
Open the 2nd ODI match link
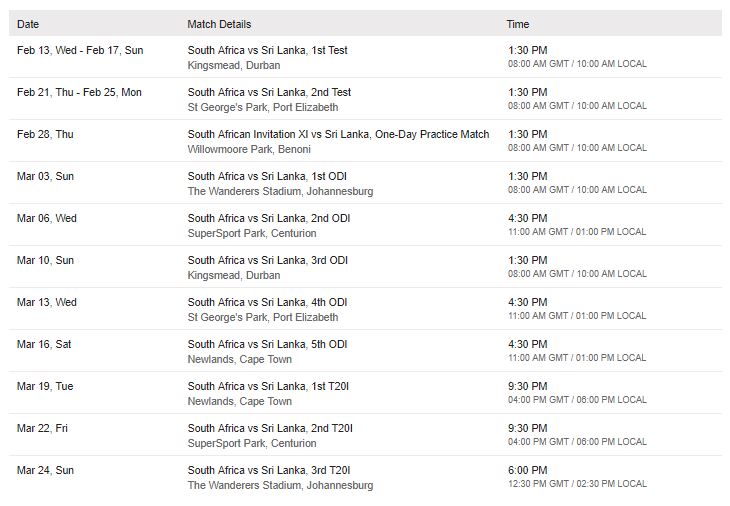point(268,218)
